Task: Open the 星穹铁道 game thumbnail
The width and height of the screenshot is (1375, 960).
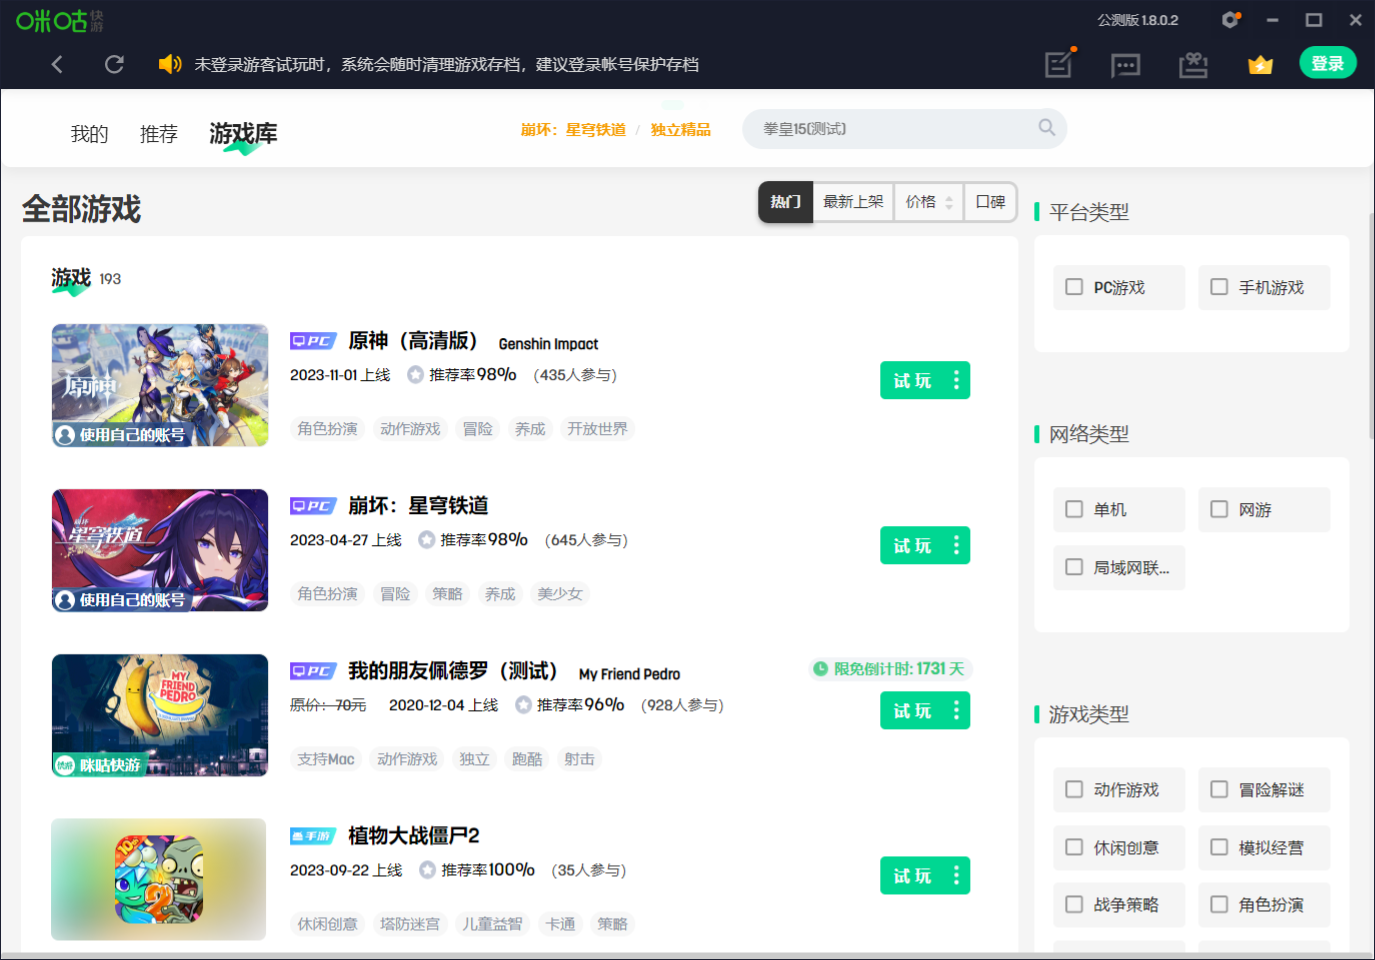Action: pos(160,550)
